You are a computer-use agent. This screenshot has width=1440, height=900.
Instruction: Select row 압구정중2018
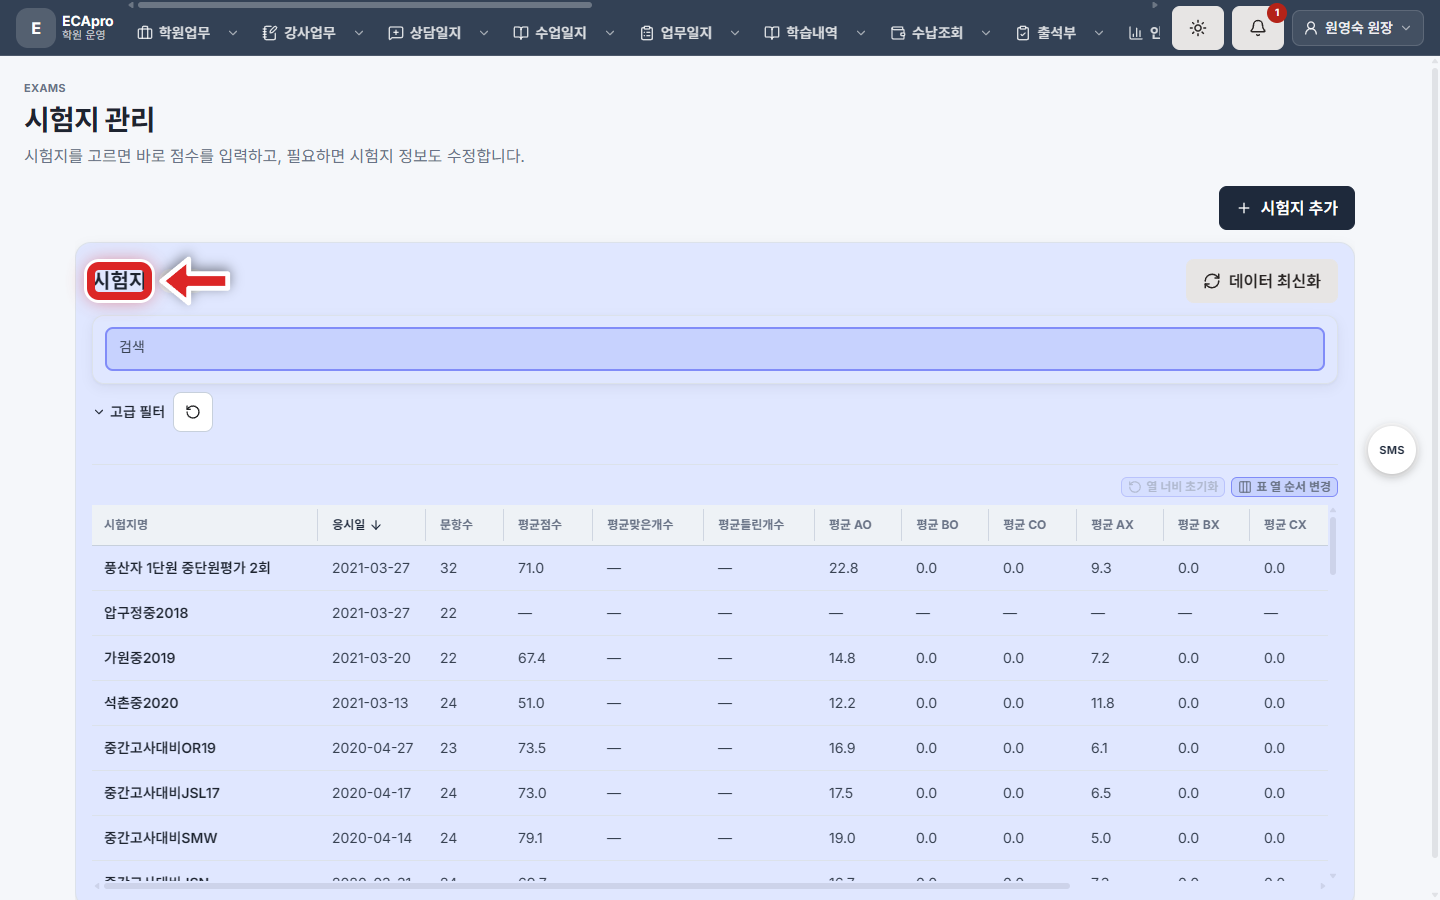(710, 613)
